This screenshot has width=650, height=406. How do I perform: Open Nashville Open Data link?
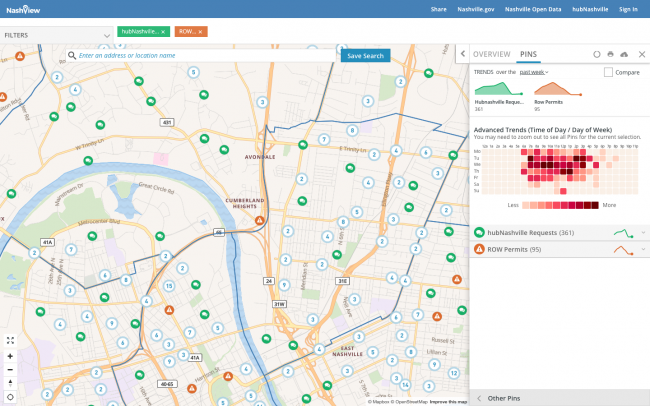pos(533,9)
